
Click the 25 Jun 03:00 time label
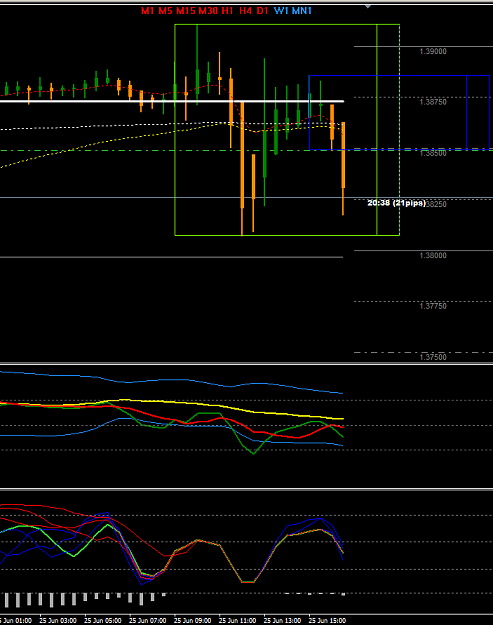[x=58, y=621]
